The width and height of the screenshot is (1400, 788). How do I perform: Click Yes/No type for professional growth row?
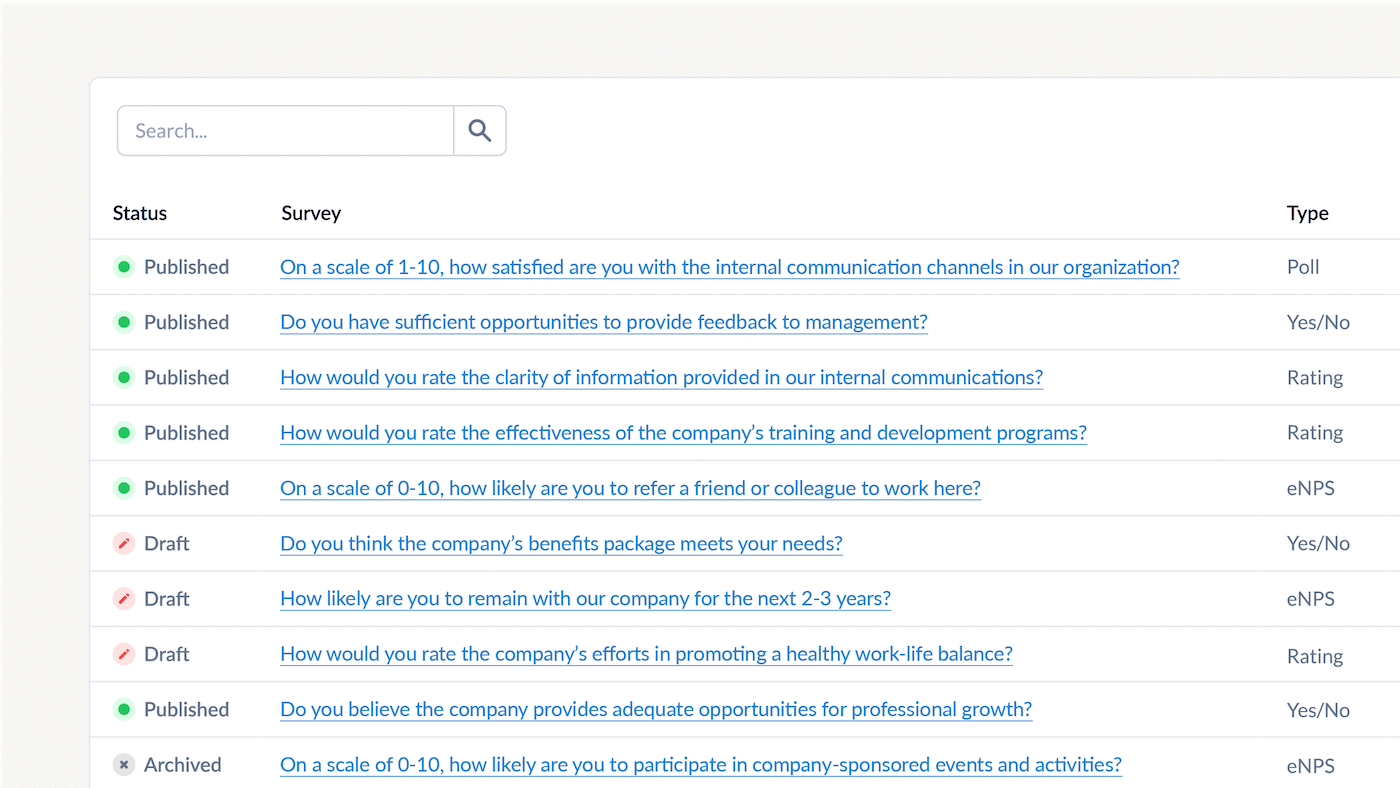1318,710
